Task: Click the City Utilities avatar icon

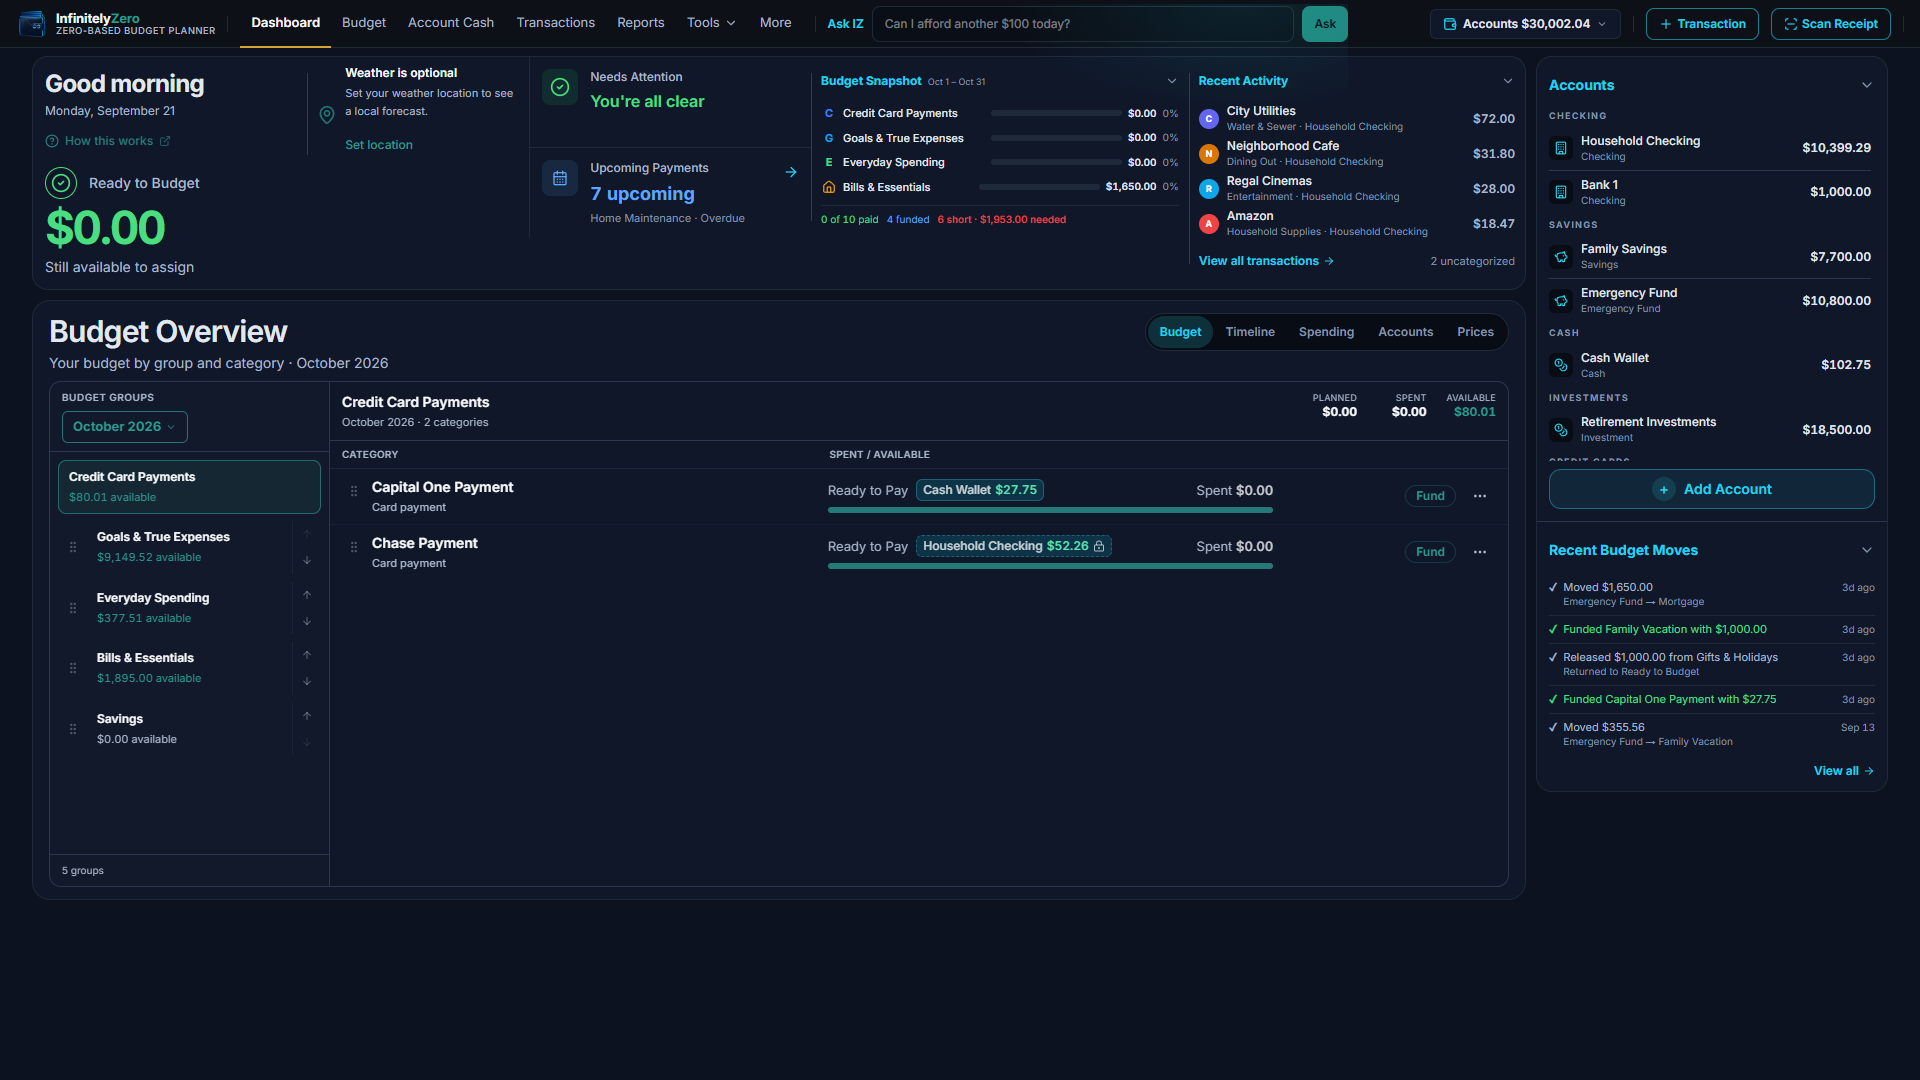Action: [1209, 119]
